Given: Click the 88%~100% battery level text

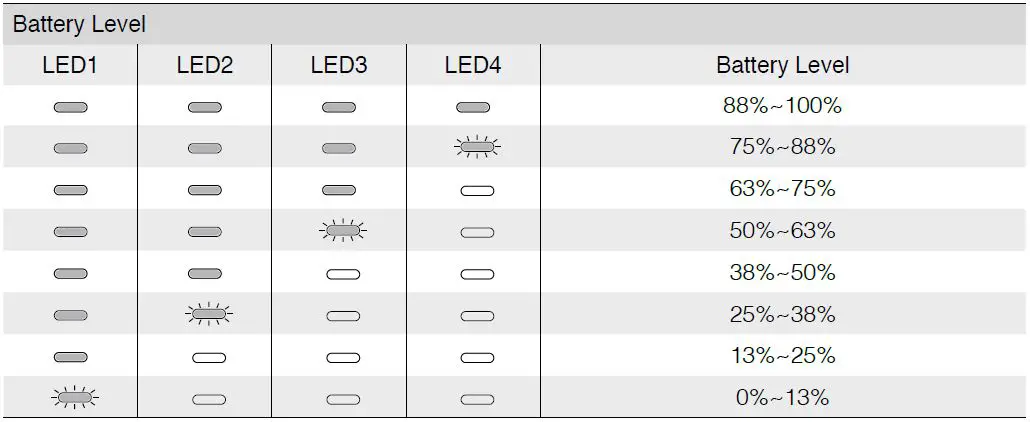Looking at the screenshot, I should [x=782, y=106].
